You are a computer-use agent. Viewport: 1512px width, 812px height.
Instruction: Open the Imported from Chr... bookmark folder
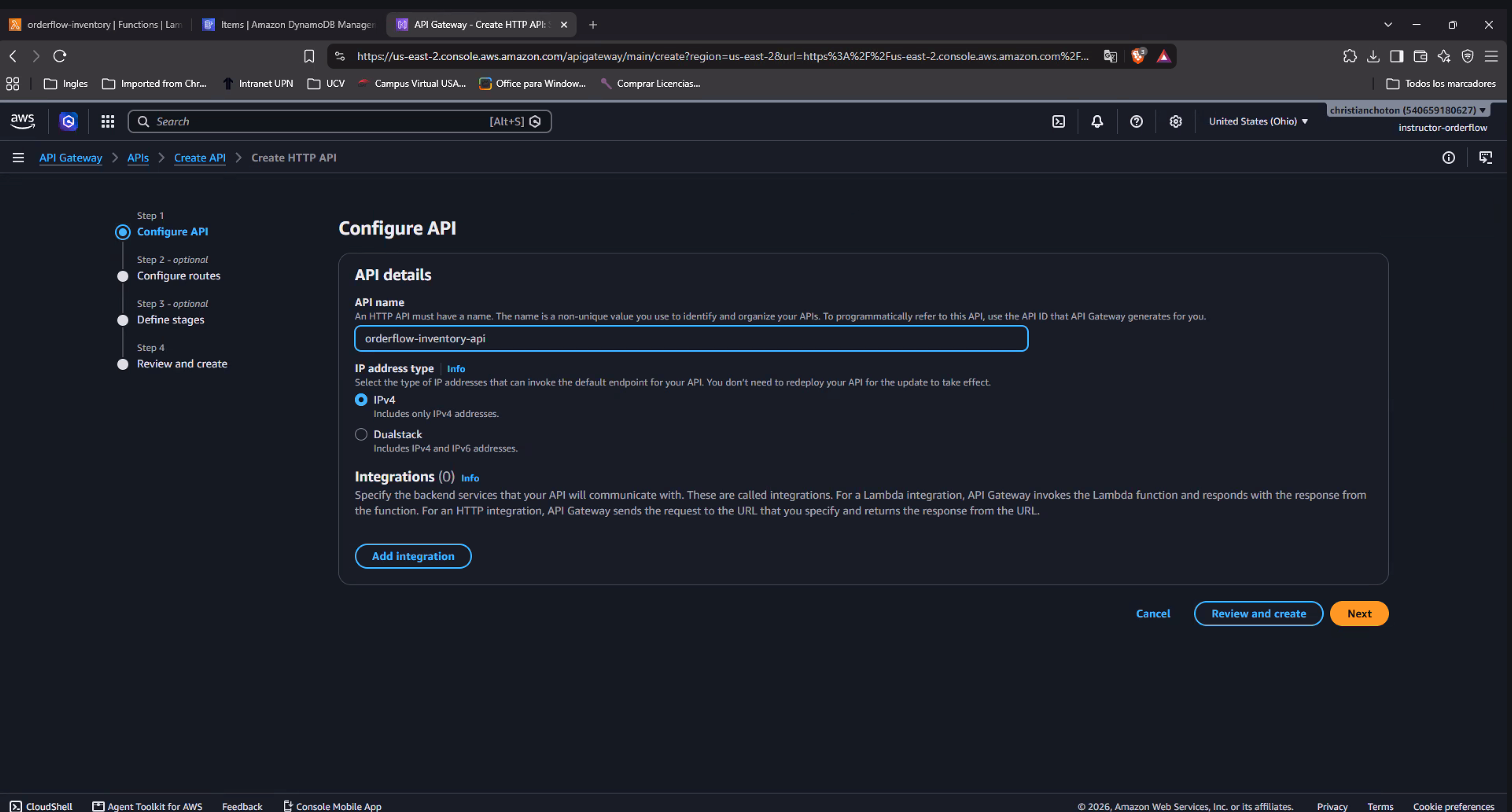click(x=155, y=83)
